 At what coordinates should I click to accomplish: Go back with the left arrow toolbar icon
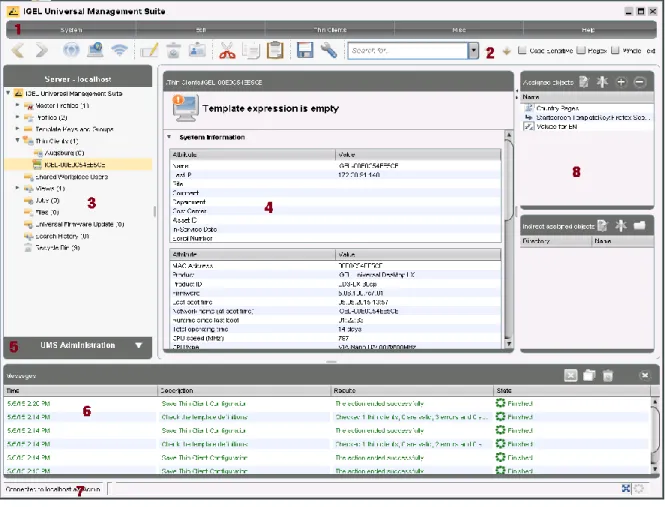point(17,50)
